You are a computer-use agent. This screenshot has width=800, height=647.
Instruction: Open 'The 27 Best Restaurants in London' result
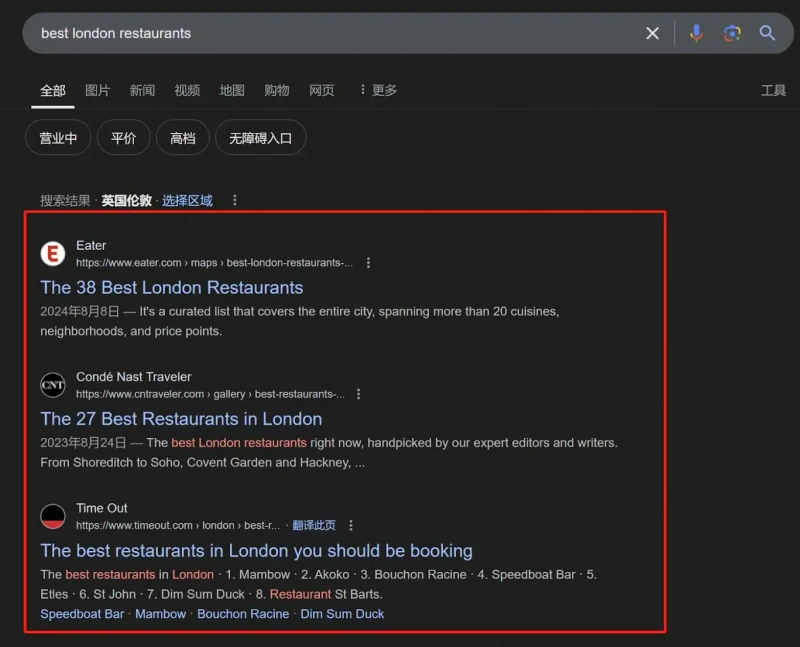[x=181, y=419]
